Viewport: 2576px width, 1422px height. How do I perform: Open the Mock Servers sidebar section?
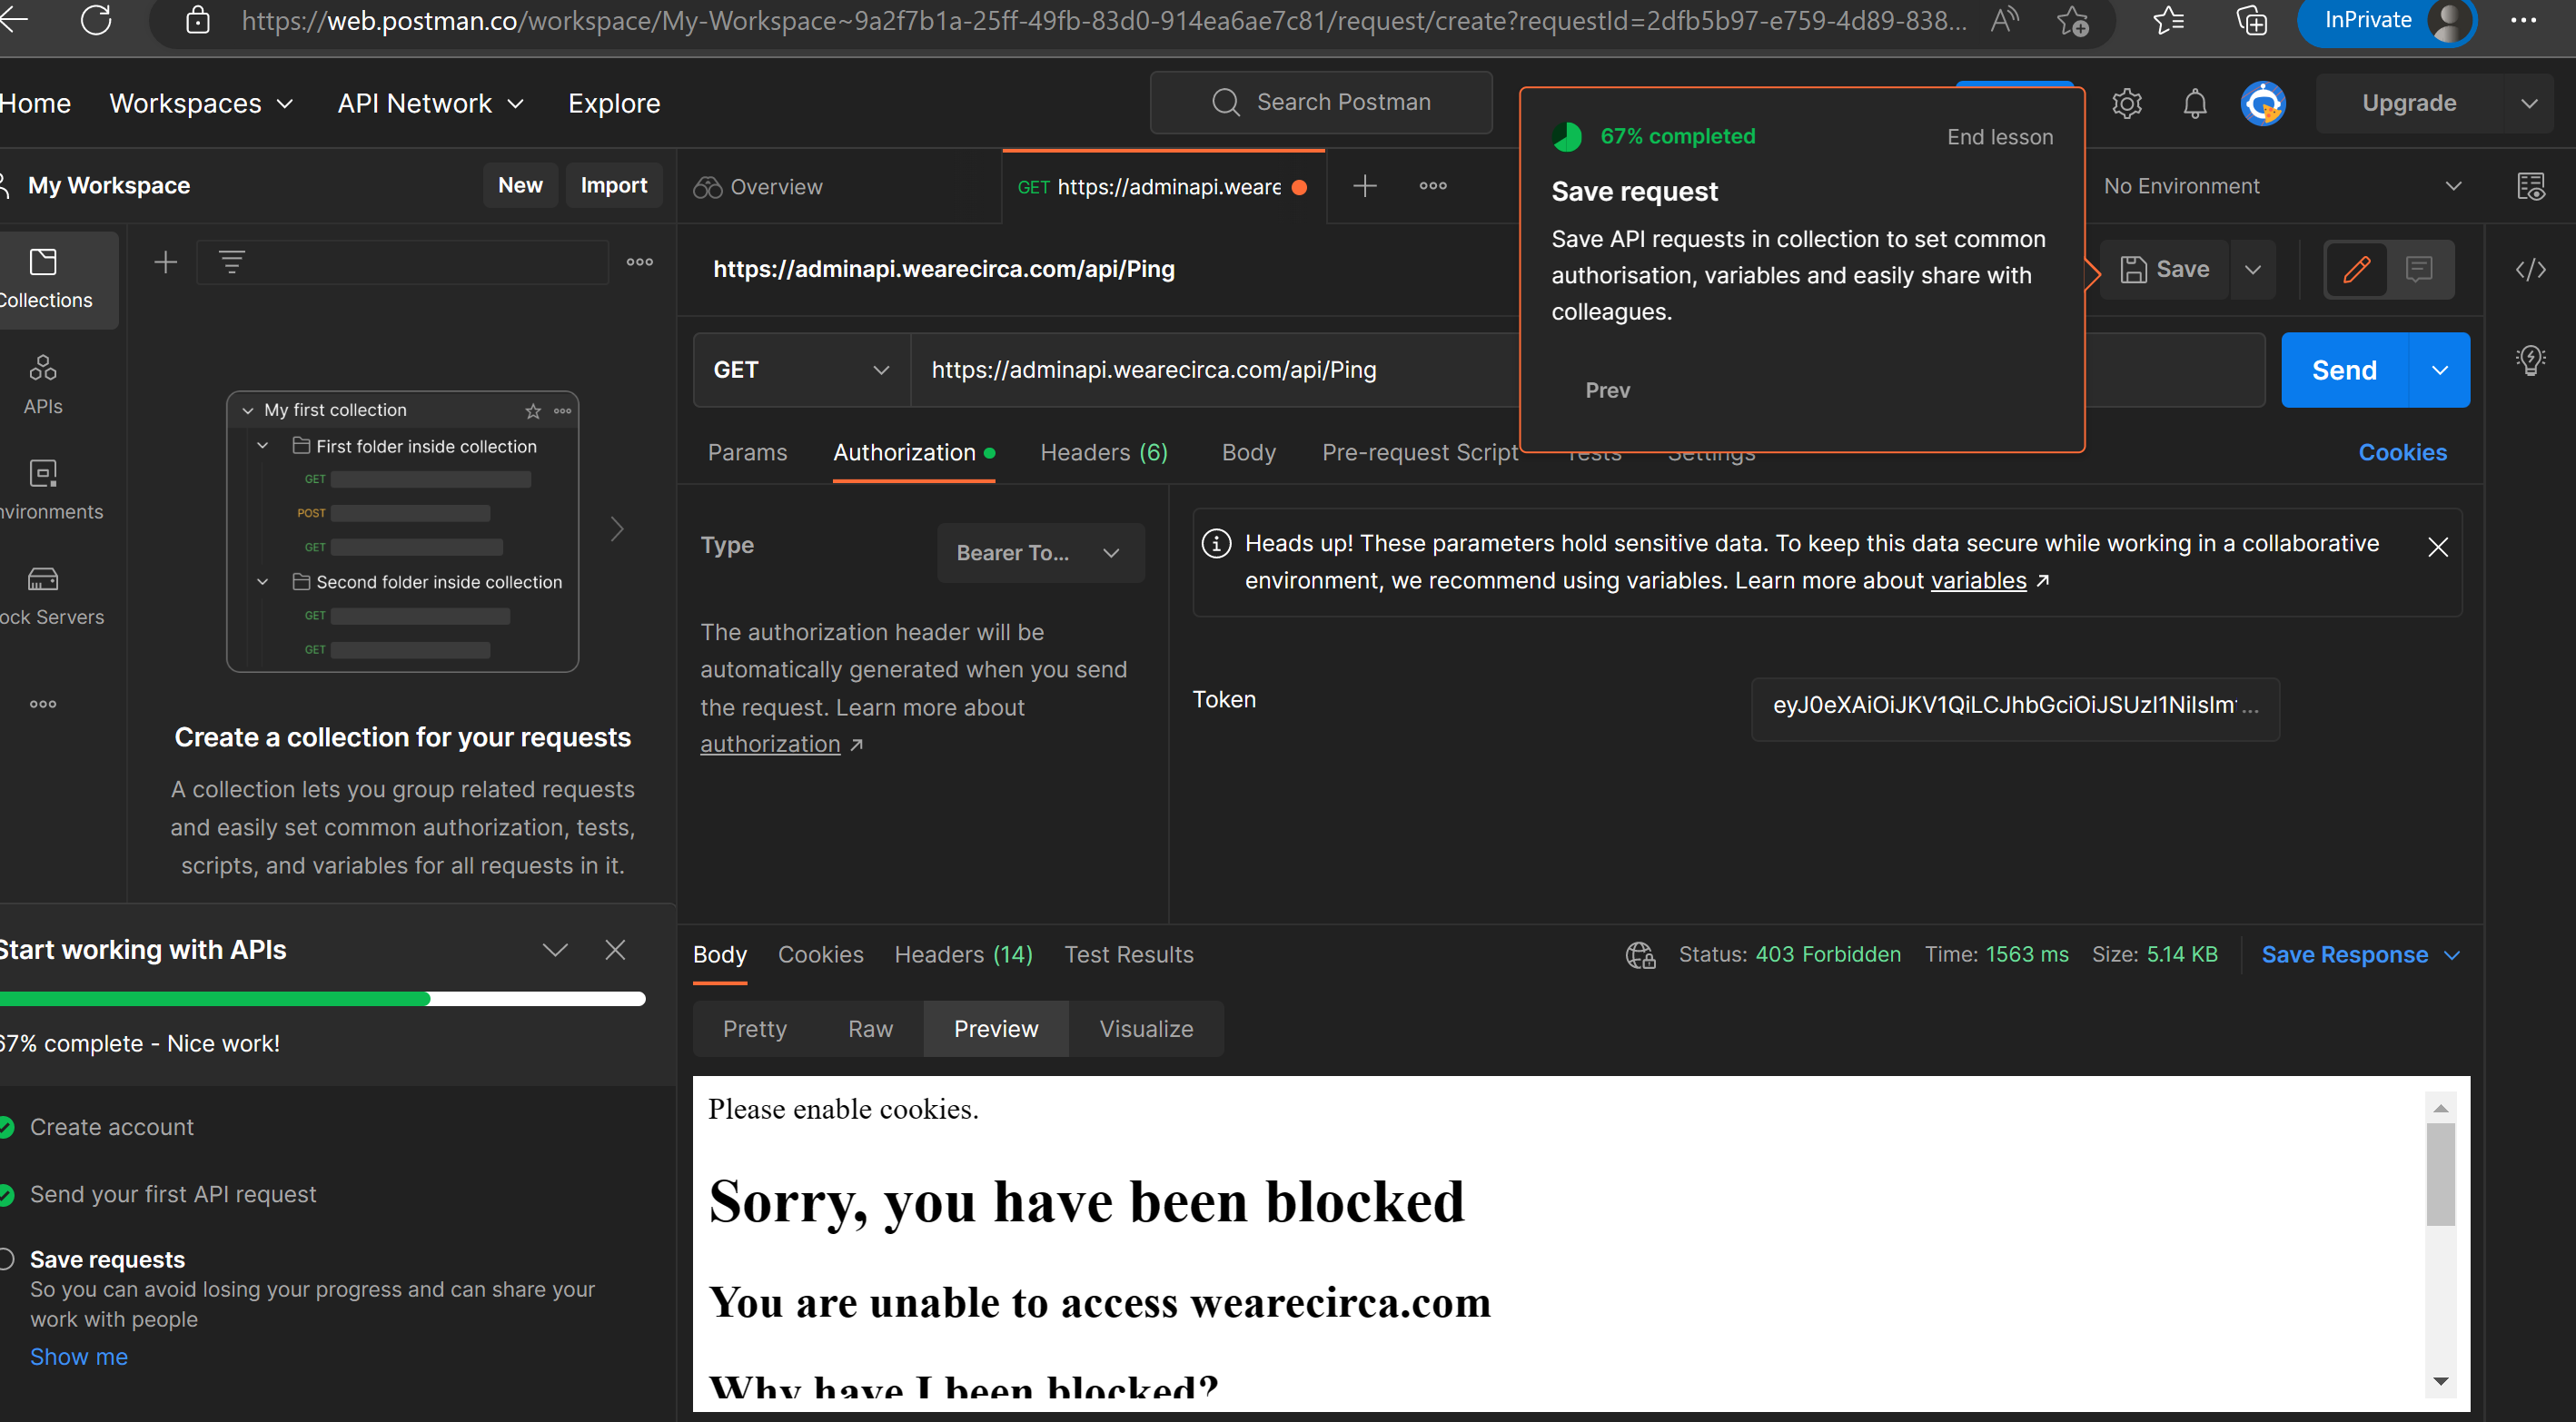point(43,595)
